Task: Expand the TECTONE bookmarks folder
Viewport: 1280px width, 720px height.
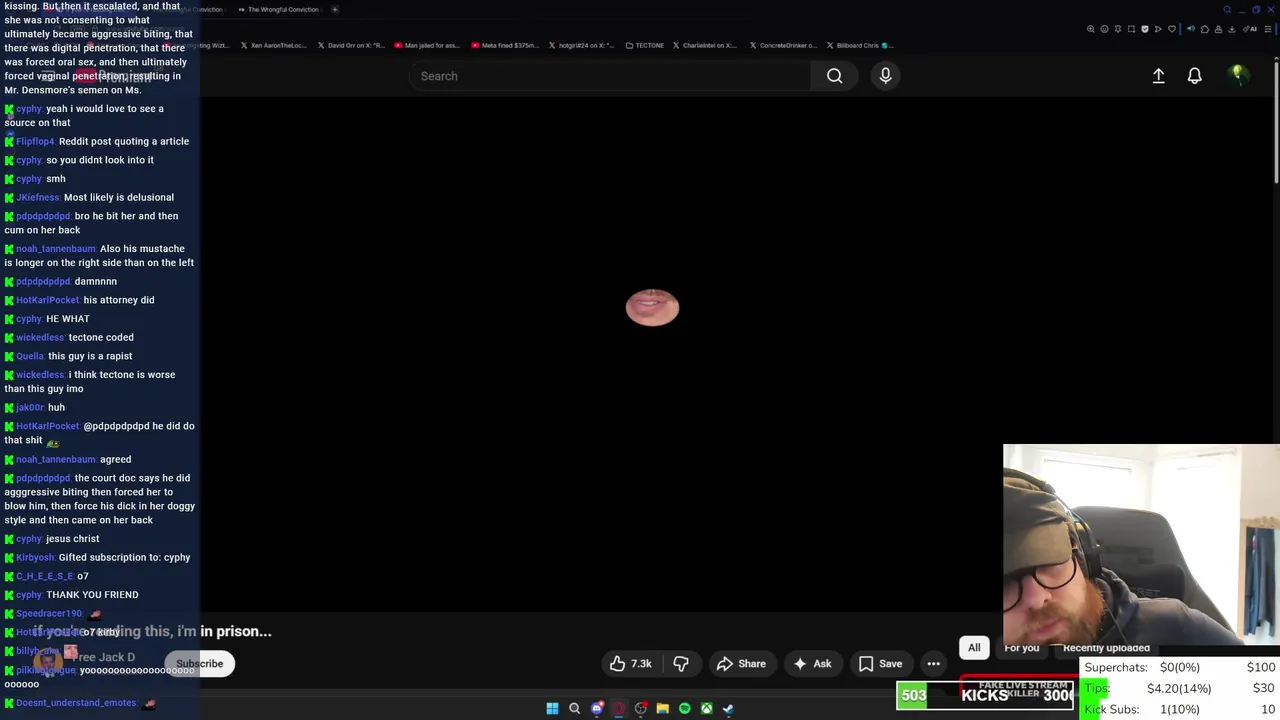Action: pyautogui.click(x=644, y=45)
